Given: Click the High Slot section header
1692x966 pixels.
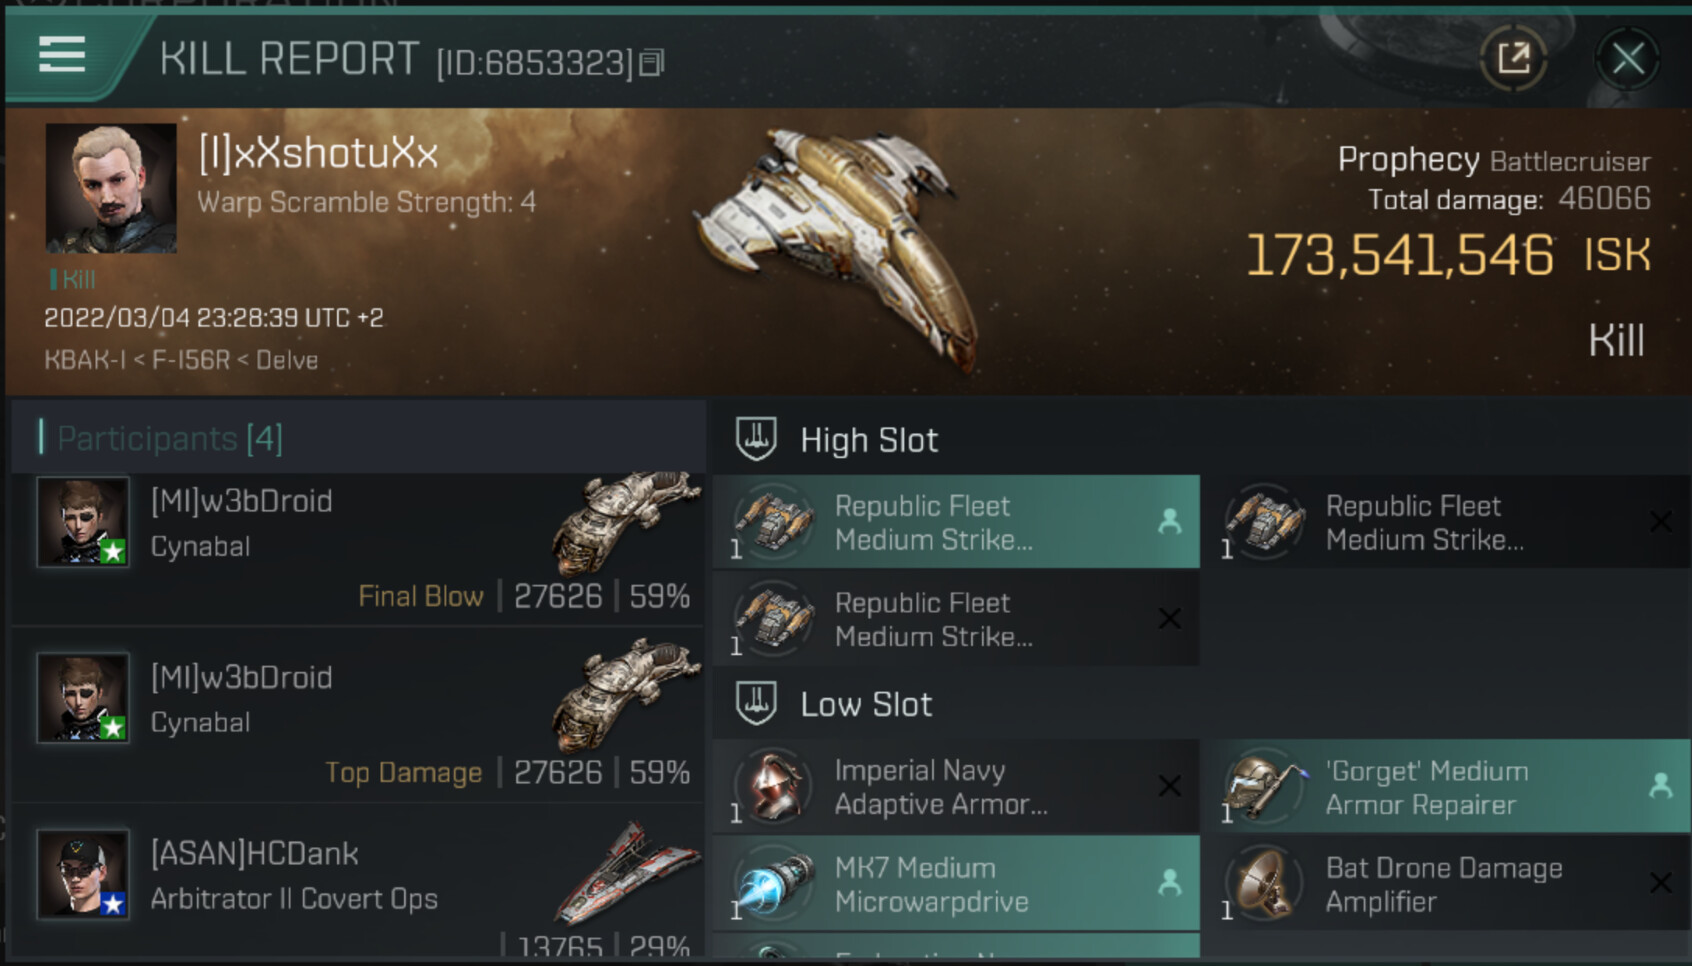Looking at the screenshot, I should point(868,440).
